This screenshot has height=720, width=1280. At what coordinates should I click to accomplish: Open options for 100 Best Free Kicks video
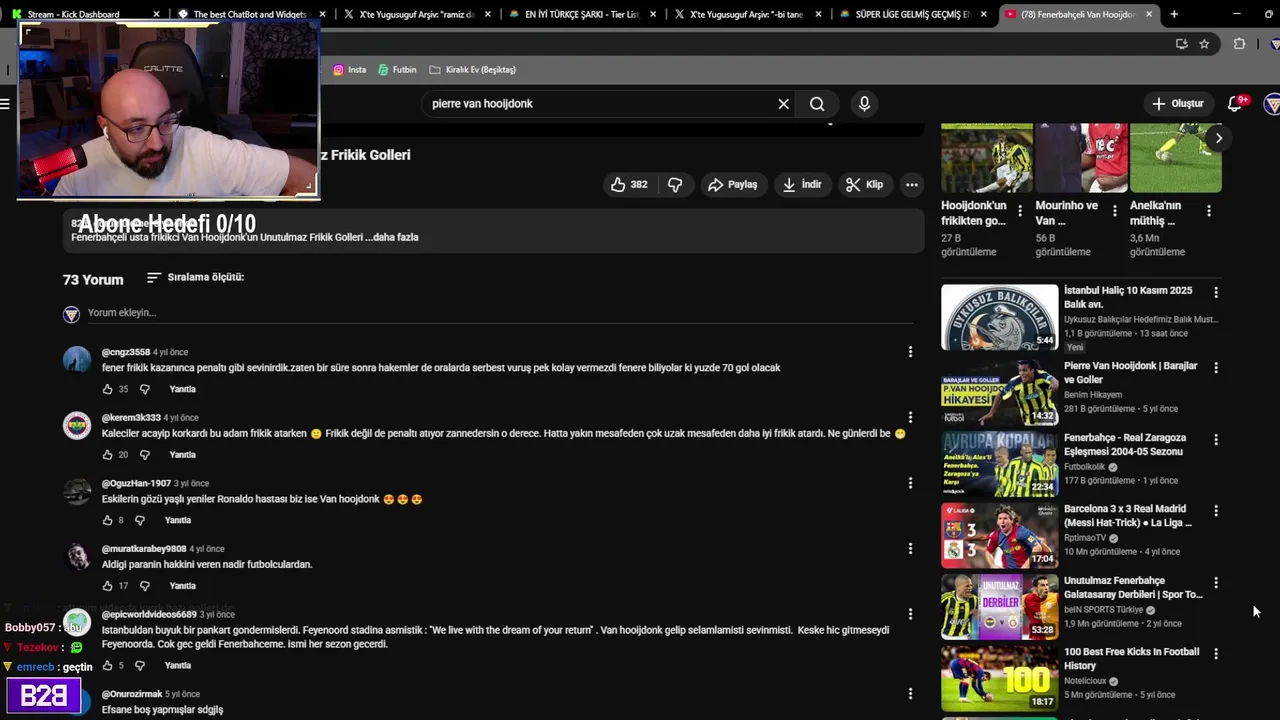[x=1216, y=654]
